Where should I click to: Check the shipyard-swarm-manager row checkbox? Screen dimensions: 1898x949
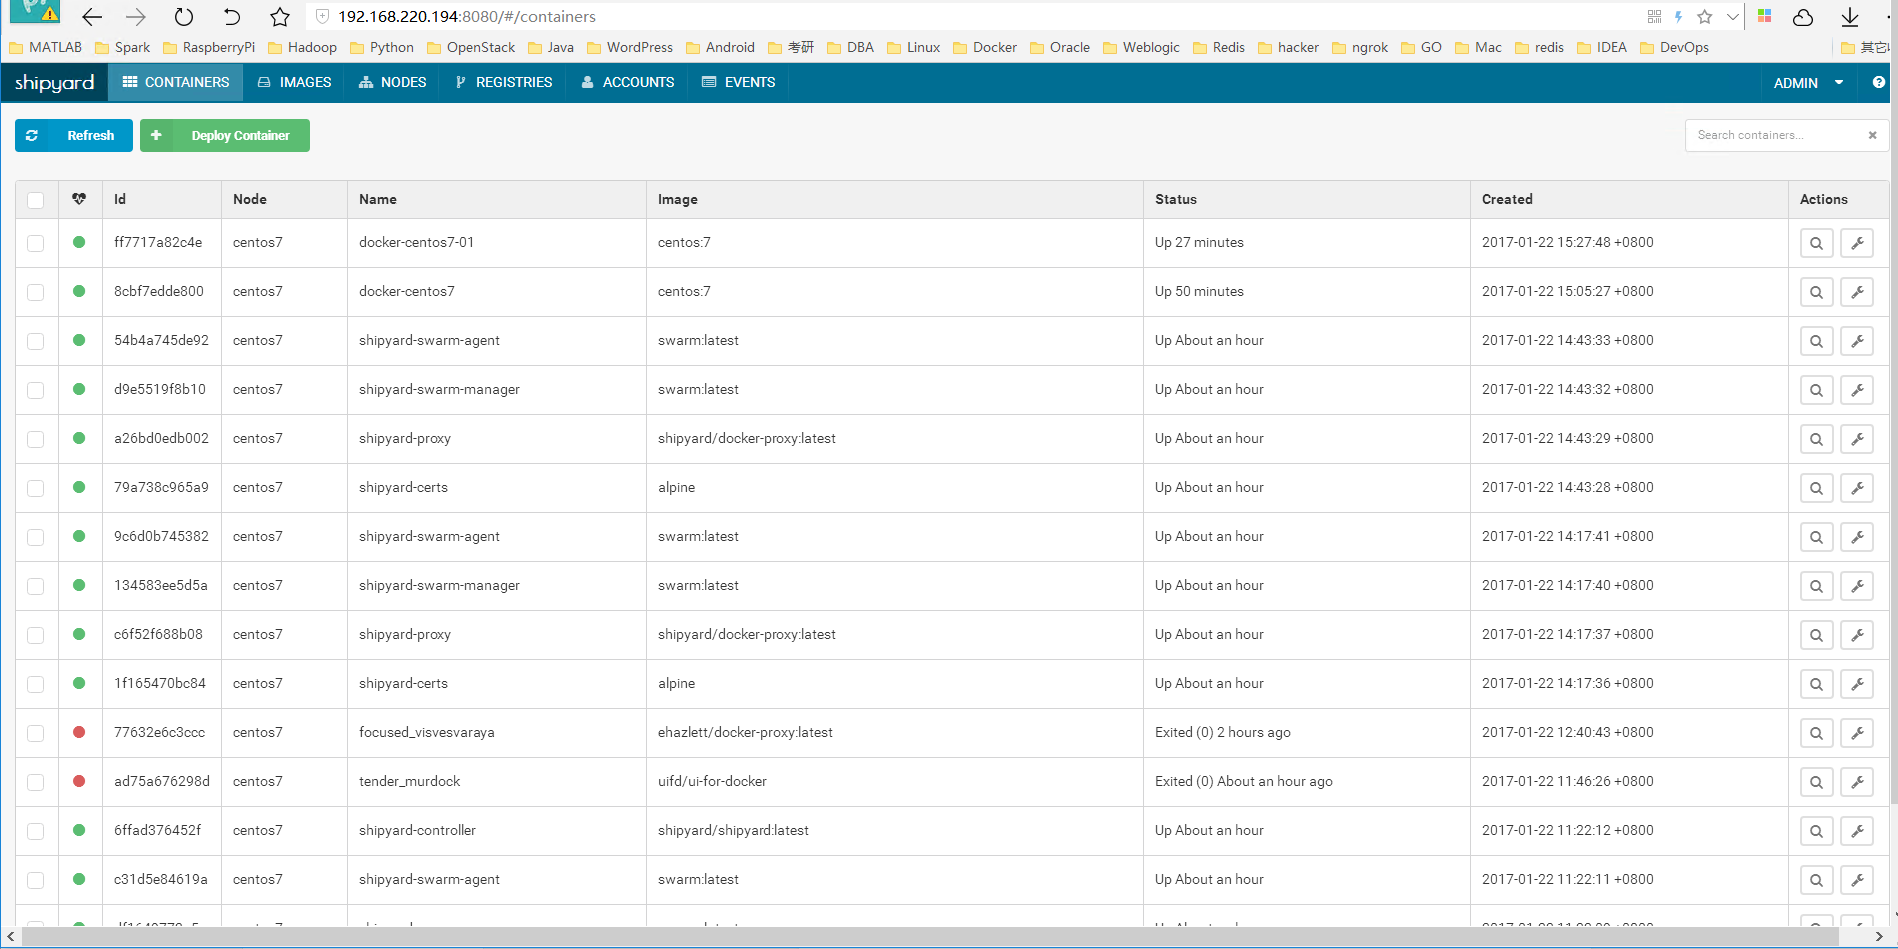click(x=36, y=389)
